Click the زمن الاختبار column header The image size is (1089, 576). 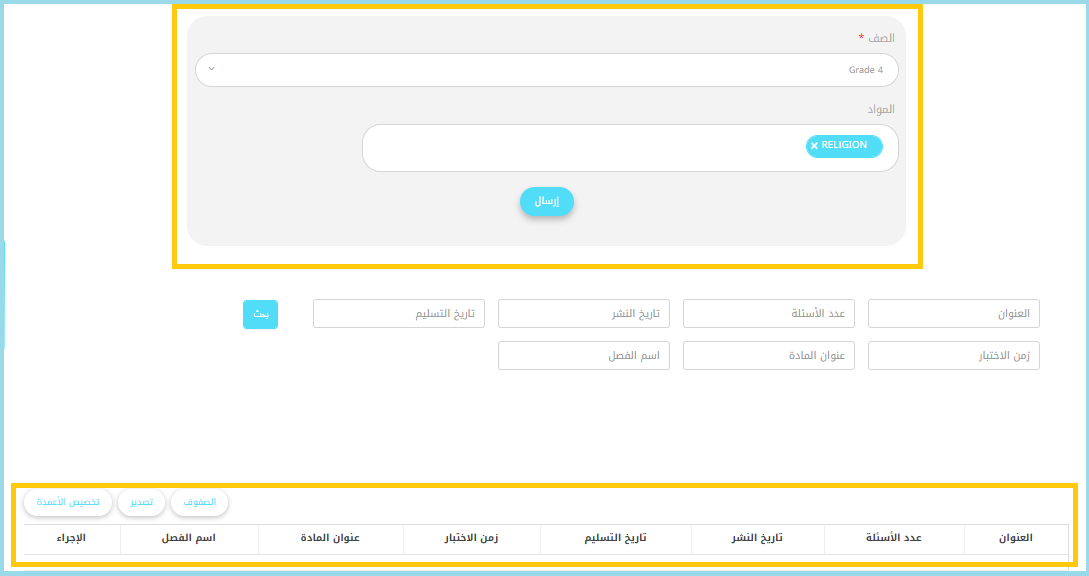(x=471, y=538)
